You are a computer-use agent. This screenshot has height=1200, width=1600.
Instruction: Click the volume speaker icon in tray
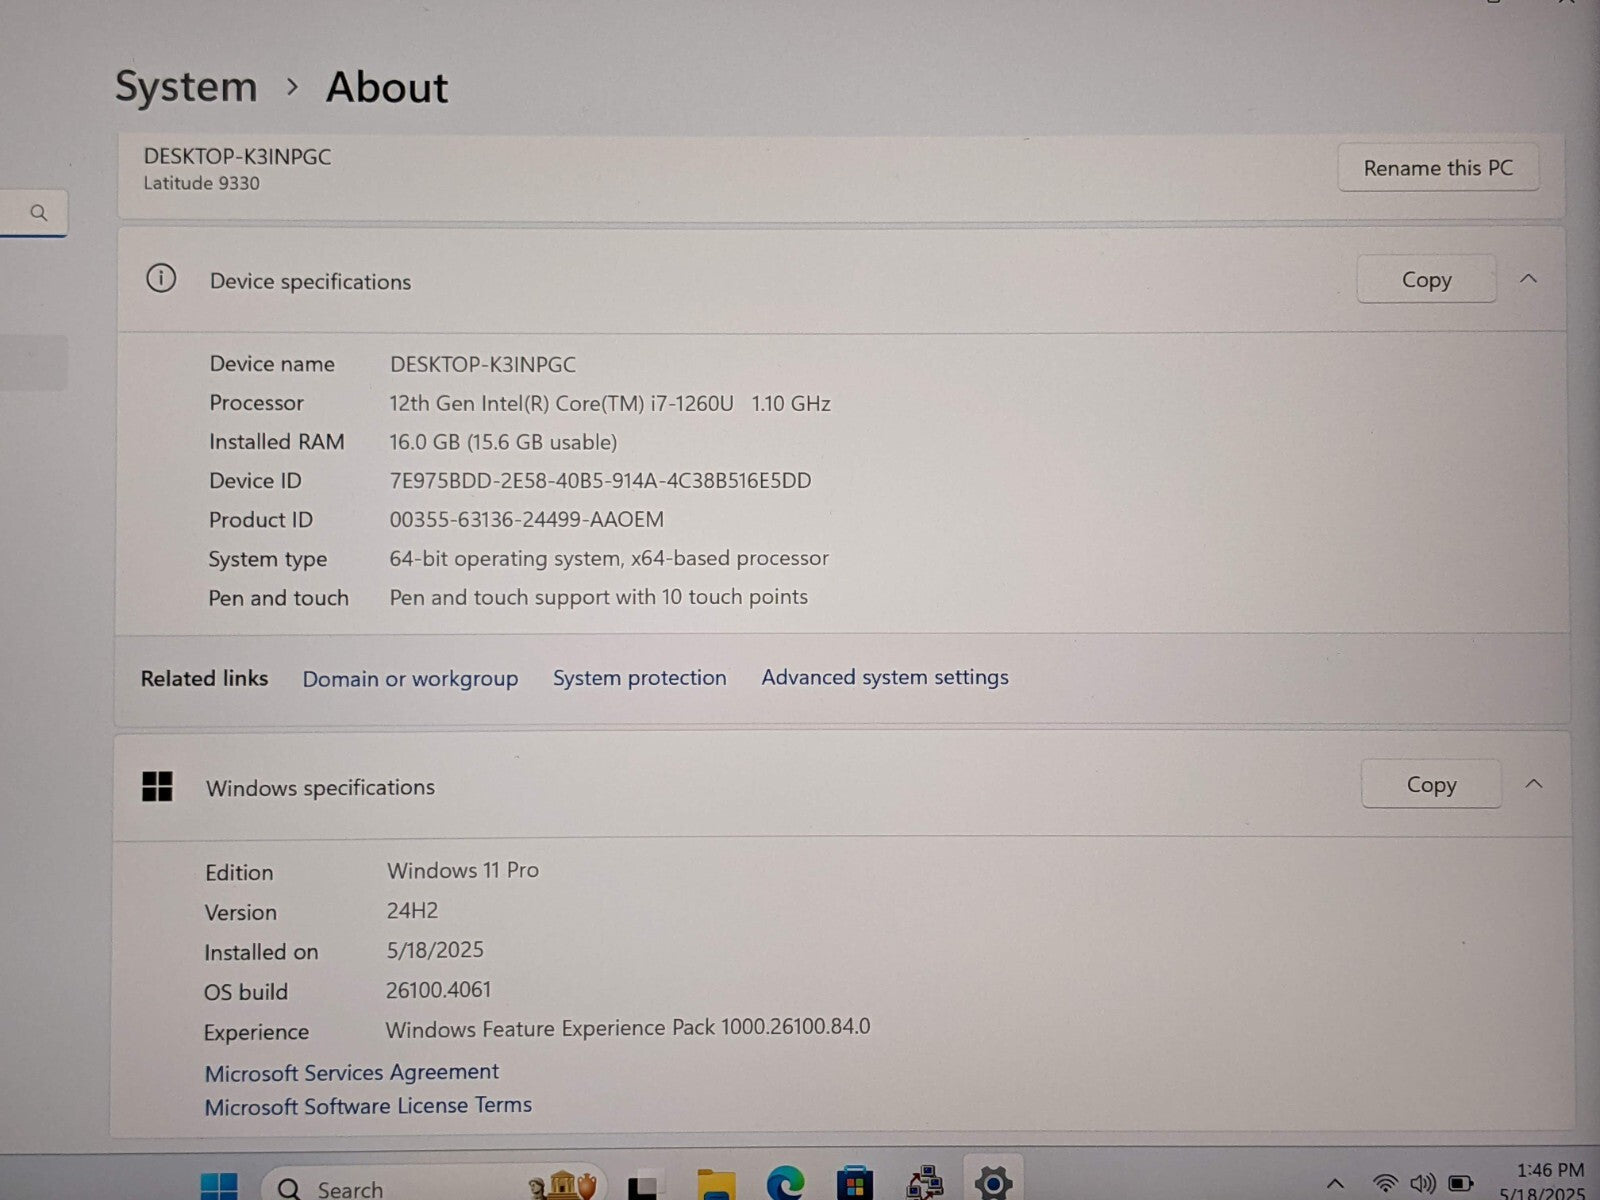pyautogui.click(x=1422, y=1184)
